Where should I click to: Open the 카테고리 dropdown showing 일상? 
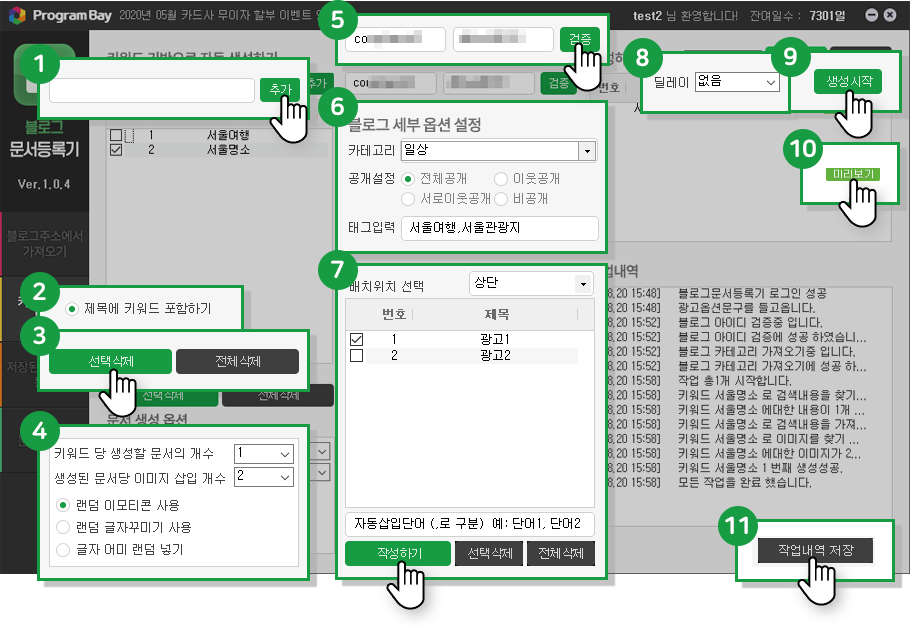(587, 151)
